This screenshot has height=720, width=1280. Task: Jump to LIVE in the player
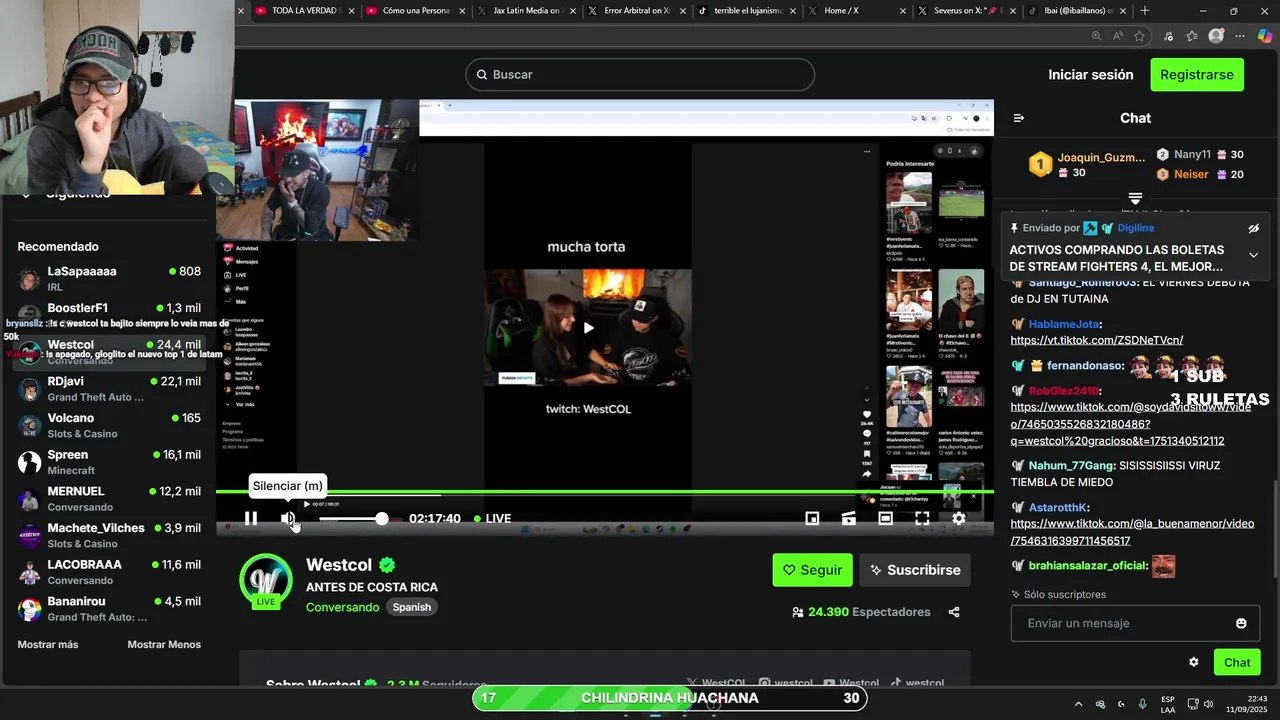492,518
